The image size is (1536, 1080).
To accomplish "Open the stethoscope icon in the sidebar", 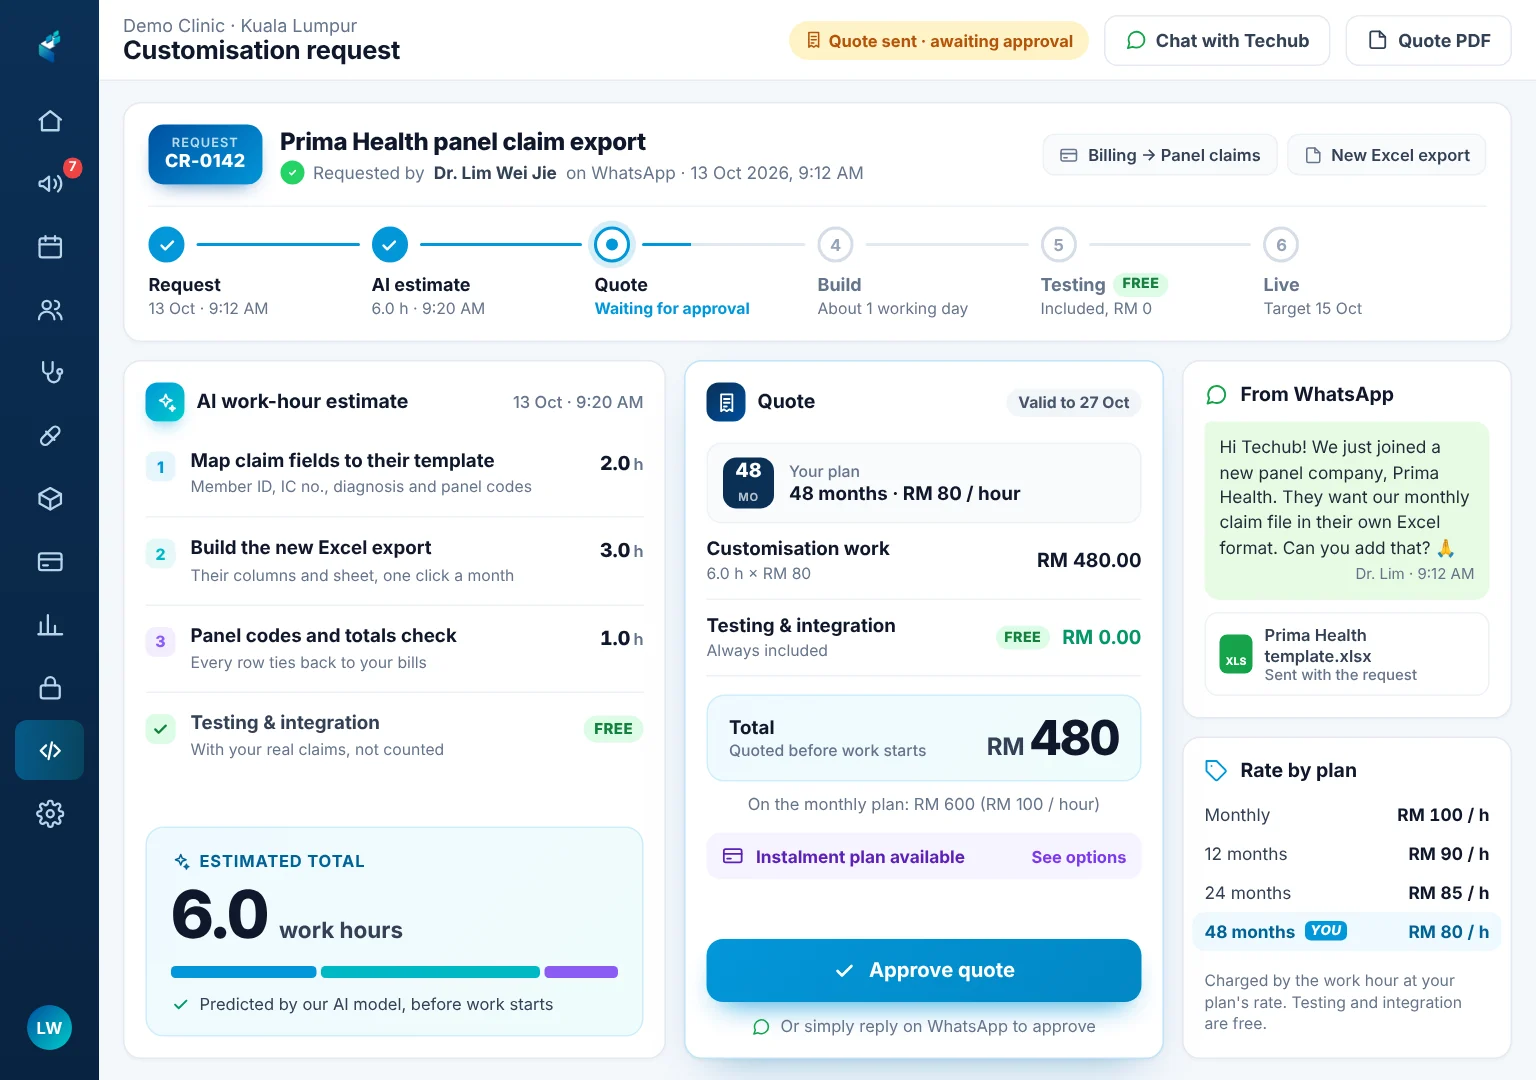I will (x=50, y=373).
